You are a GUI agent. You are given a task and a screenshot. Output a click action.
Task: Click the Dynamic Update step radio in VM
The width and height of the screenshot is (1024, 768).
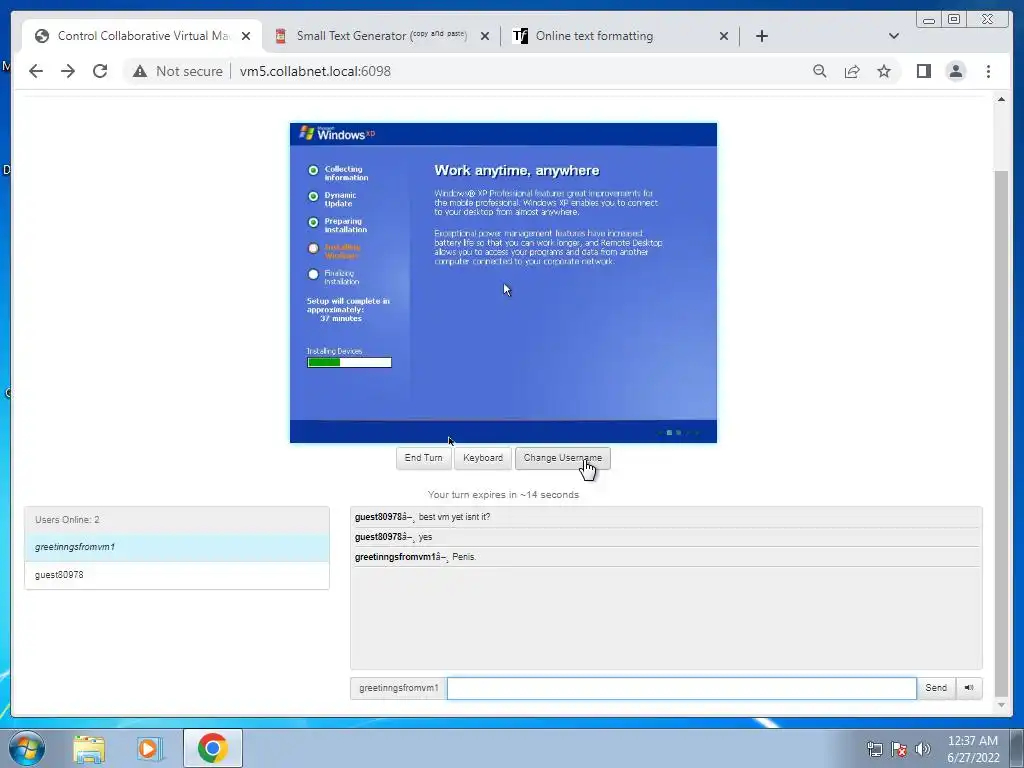coord(313,197)
